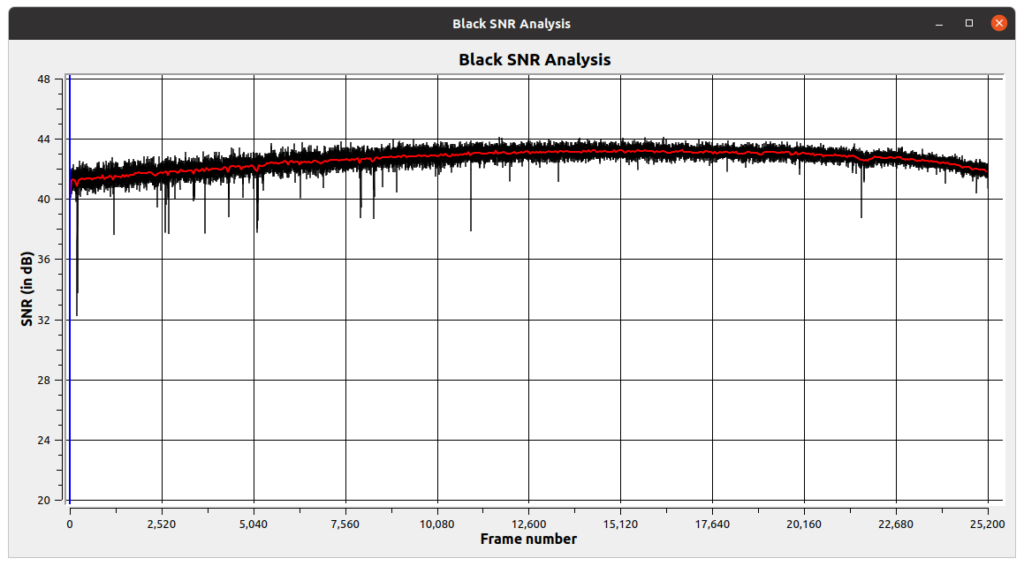Screen dimensions: 1024x566
Task: Maximize the Black SNR Analysis window
Action: (x=968, y=23)
